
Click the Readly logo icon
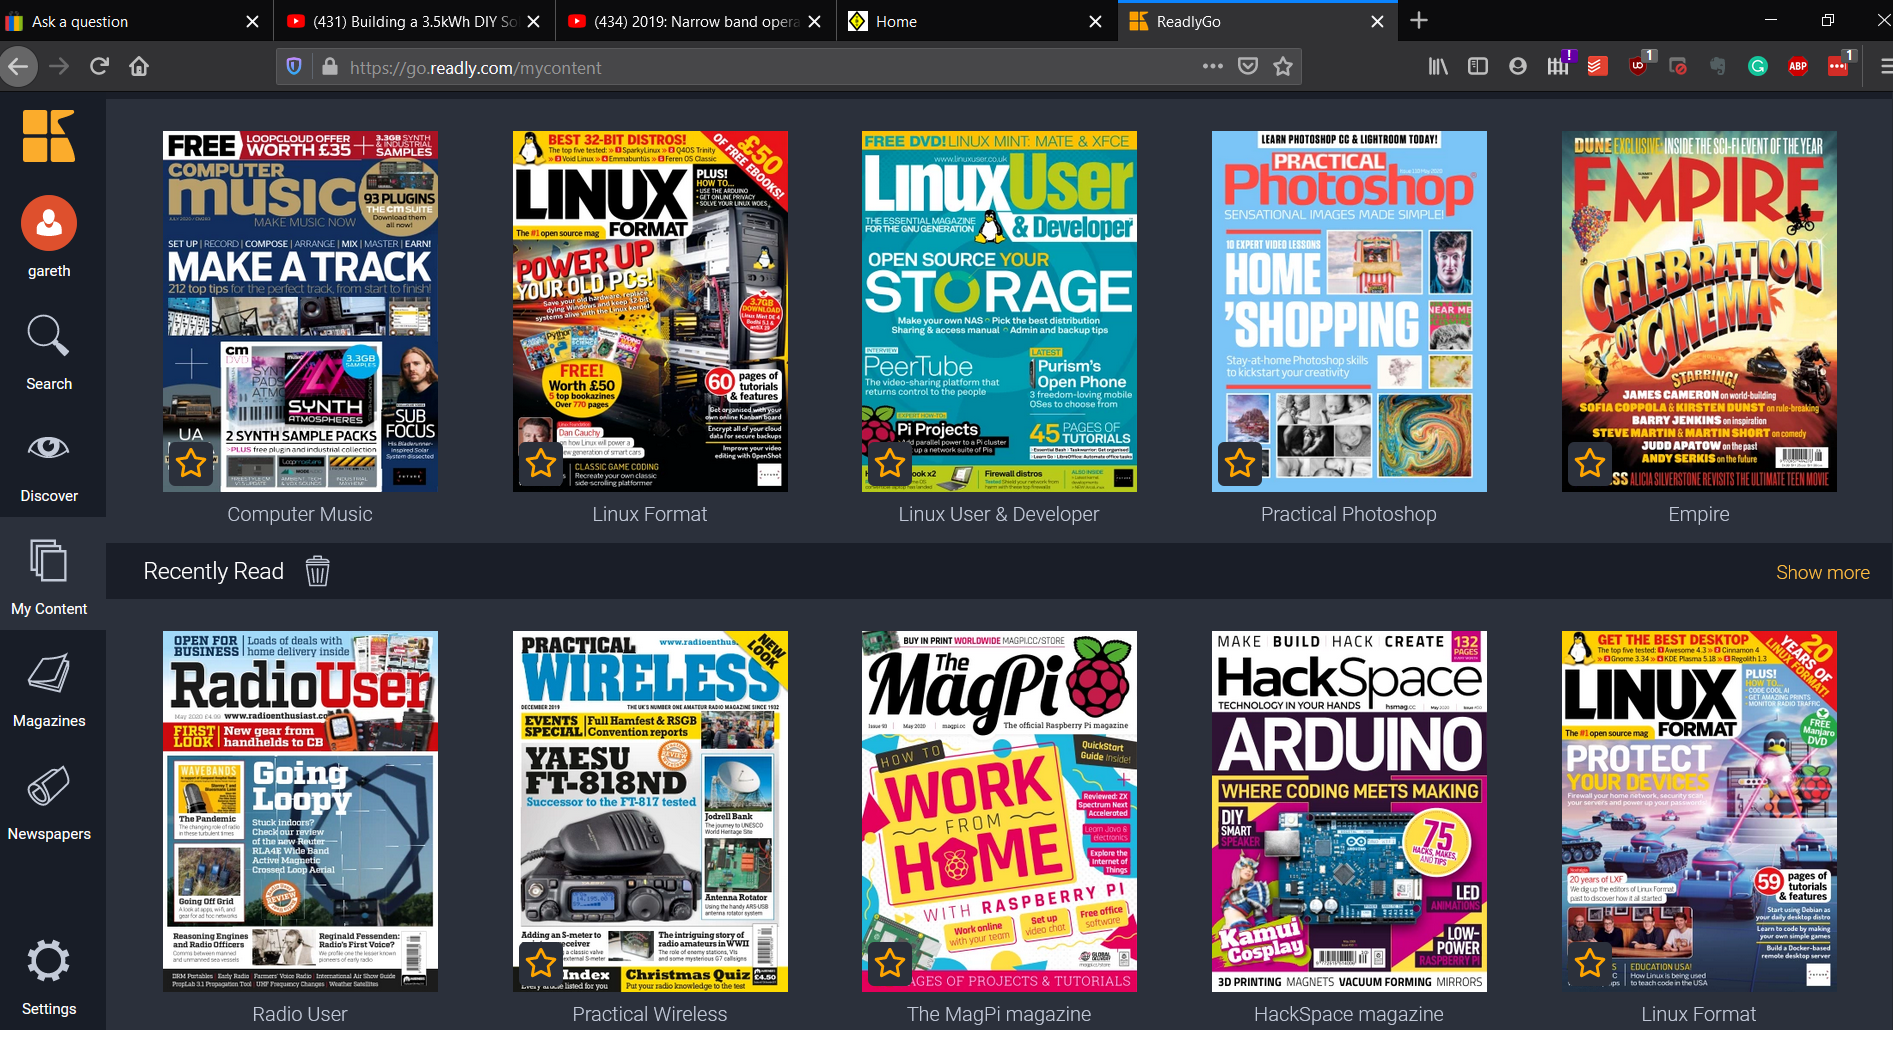pos(48,135)
